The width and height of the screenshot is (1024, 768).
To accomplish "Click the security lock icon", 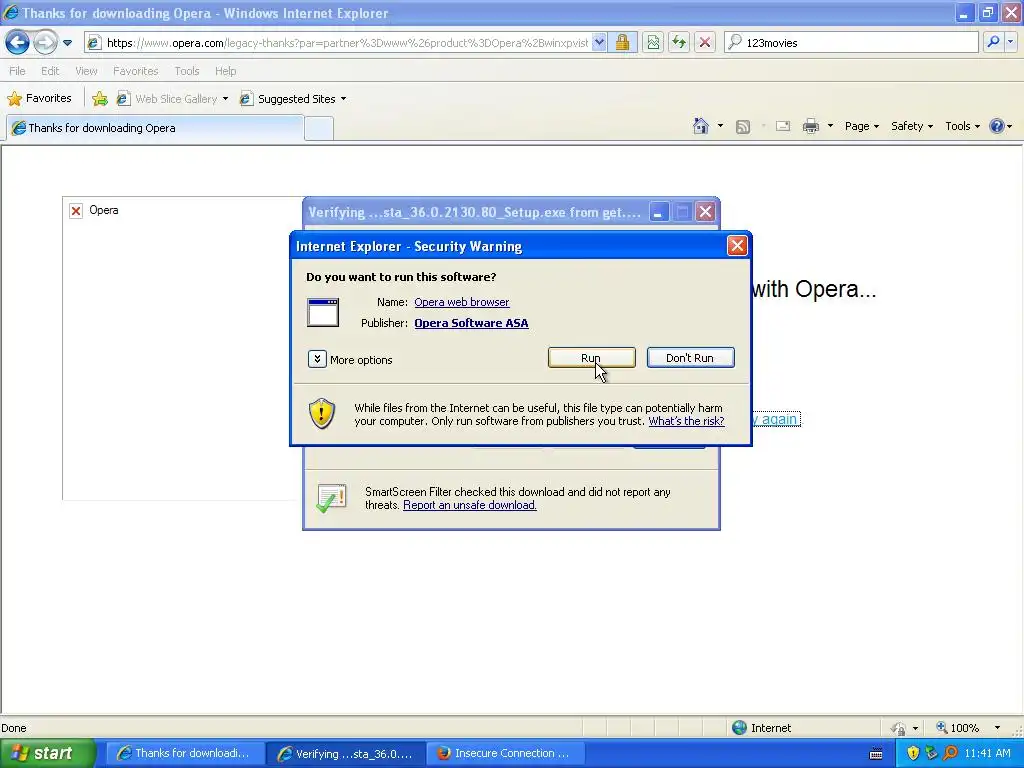I will 622,43.
